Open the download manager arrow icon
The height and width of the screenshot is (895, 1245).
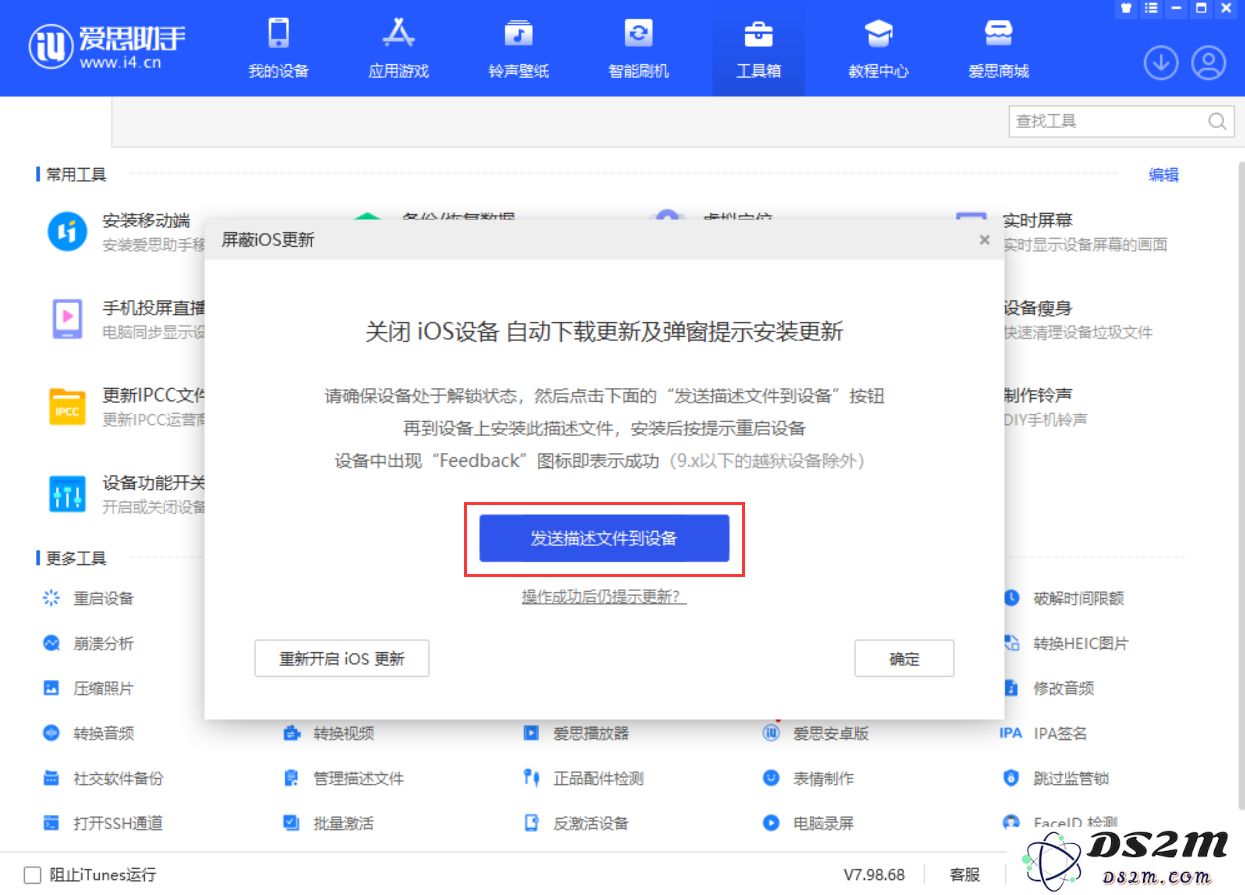tap(1161, 63)
